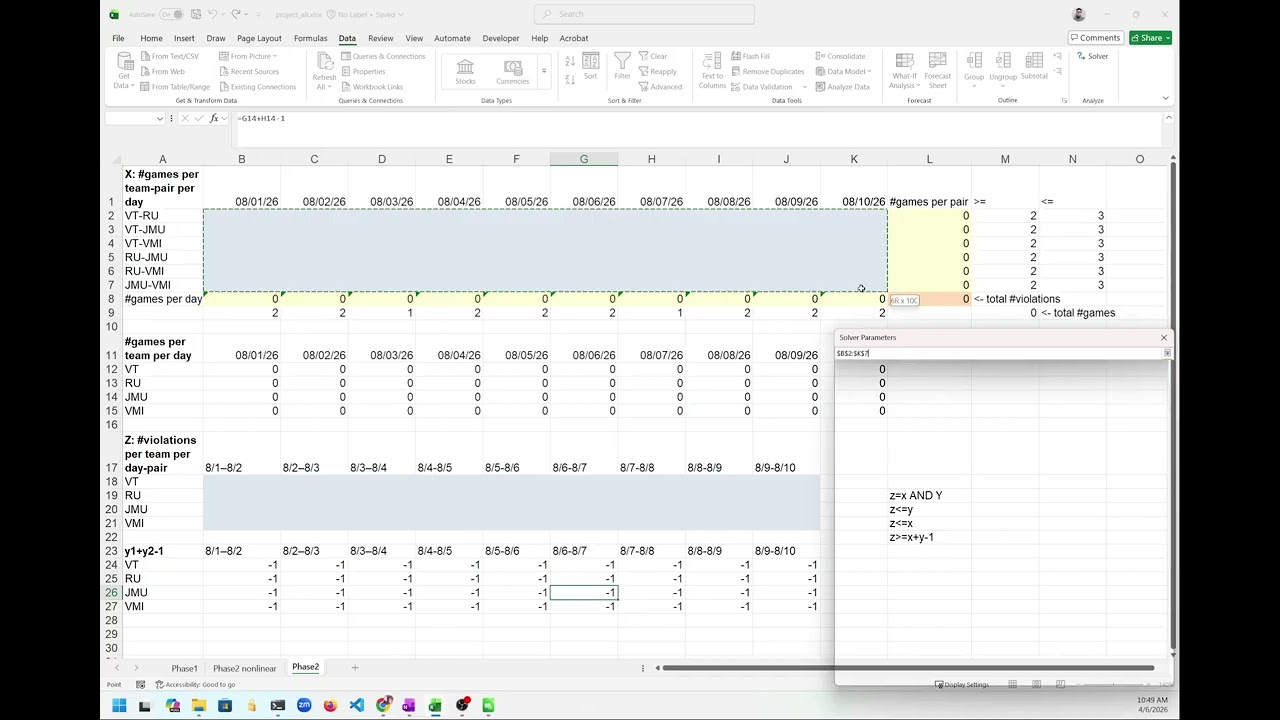
Task: Switch to the Home ribbon tab
Action: [x=151, y=38]
